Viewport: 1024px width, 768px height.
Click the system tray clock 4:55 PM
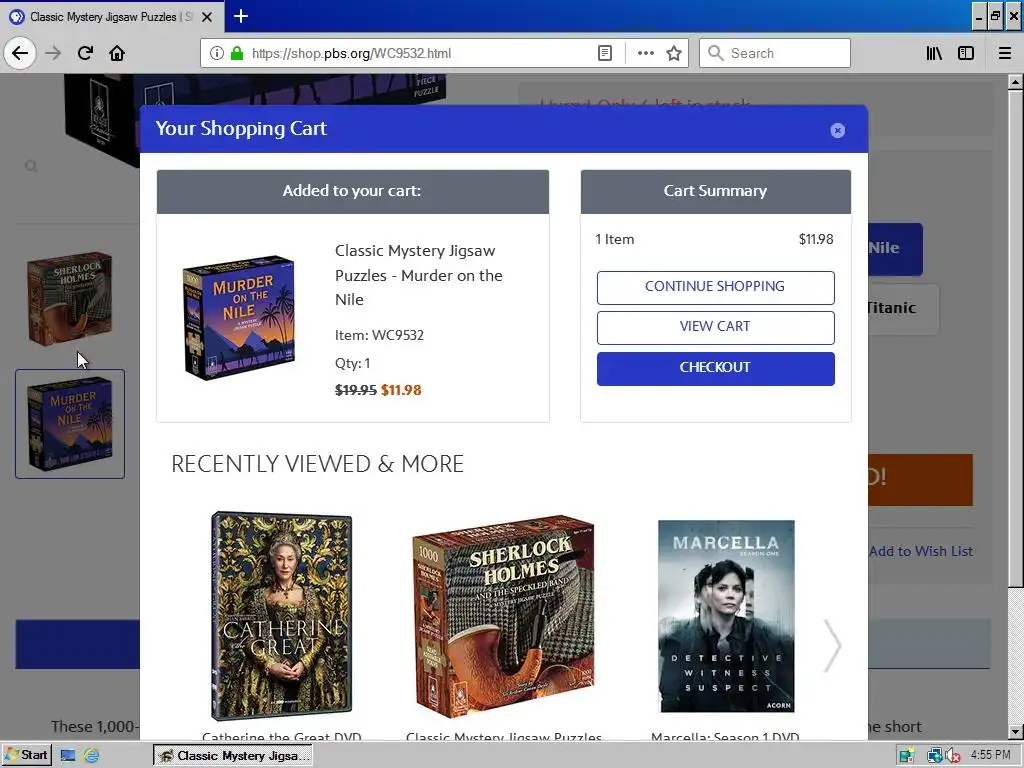coord(990,755)
